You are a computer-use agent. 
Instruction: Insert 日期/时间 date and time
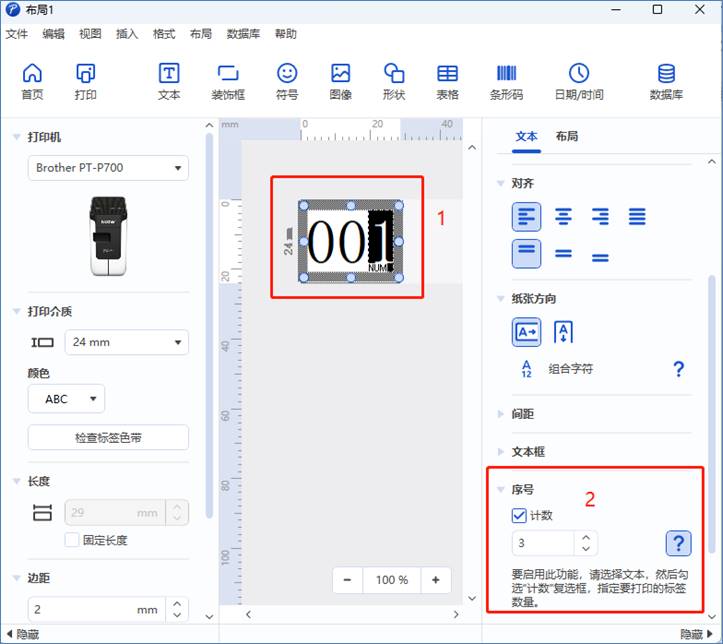(579, 81)
